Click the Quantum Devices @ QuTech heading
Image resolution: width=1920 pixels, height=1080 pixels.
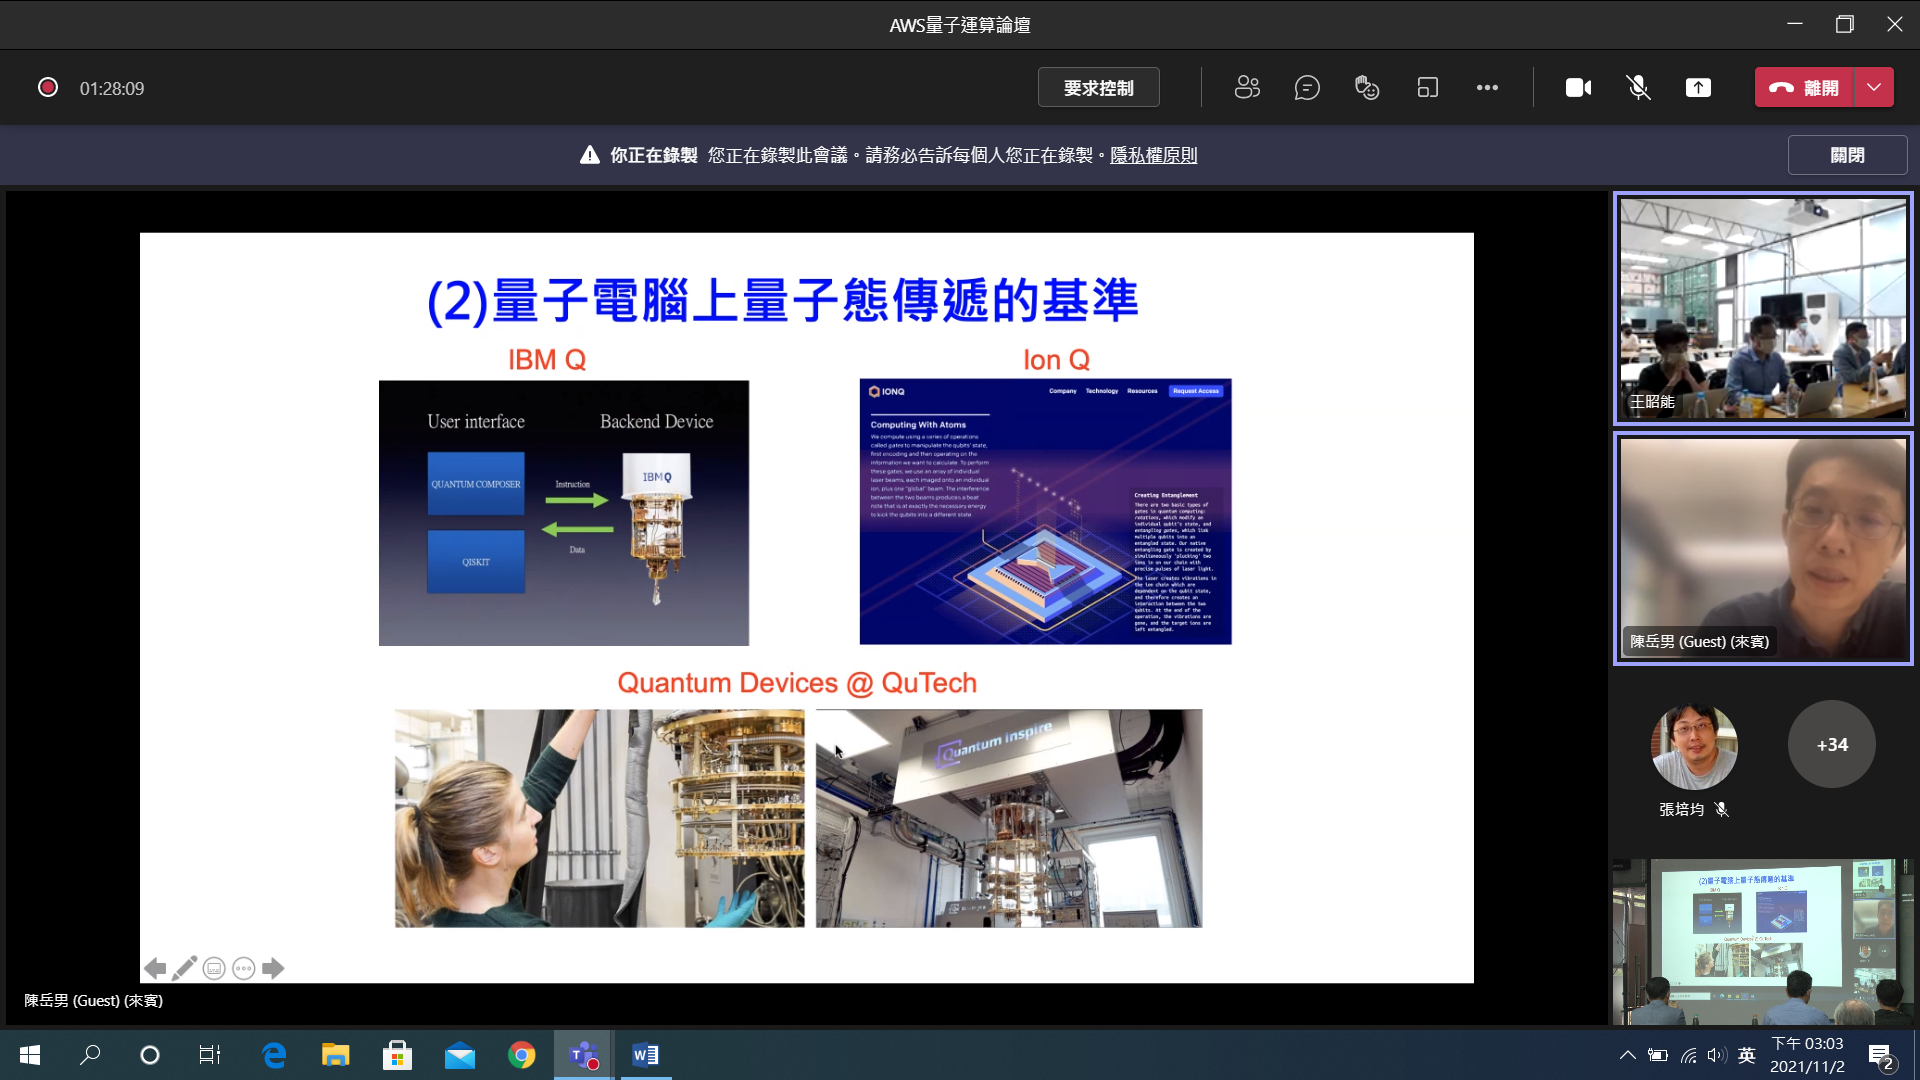(797, 683)
